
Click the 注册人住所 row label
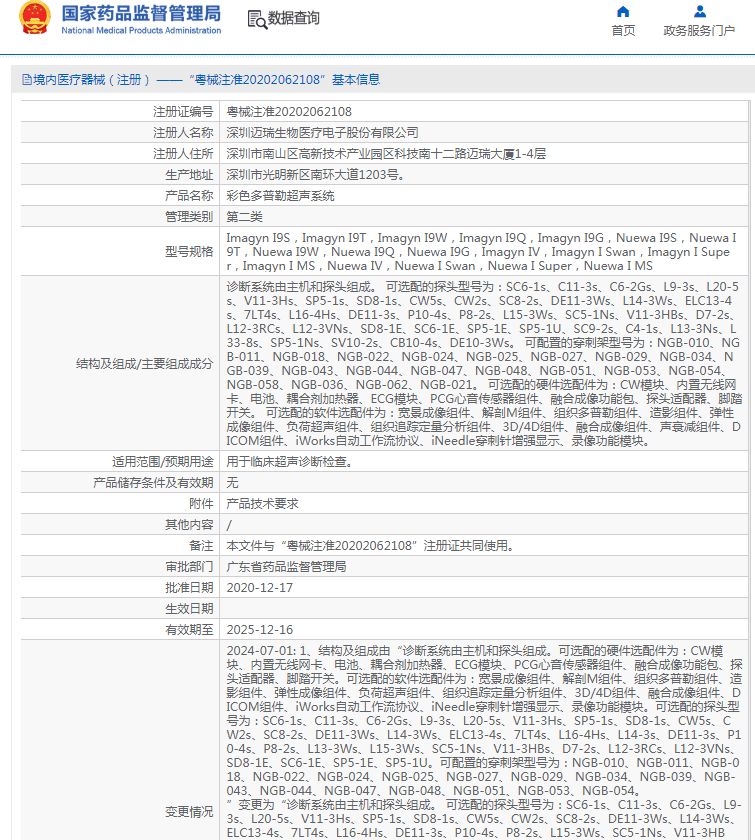pos(183,154)
